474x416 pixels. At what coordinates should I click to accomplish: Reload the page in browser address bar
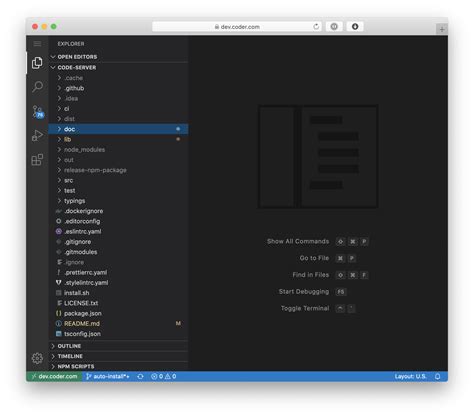(316, 27)
